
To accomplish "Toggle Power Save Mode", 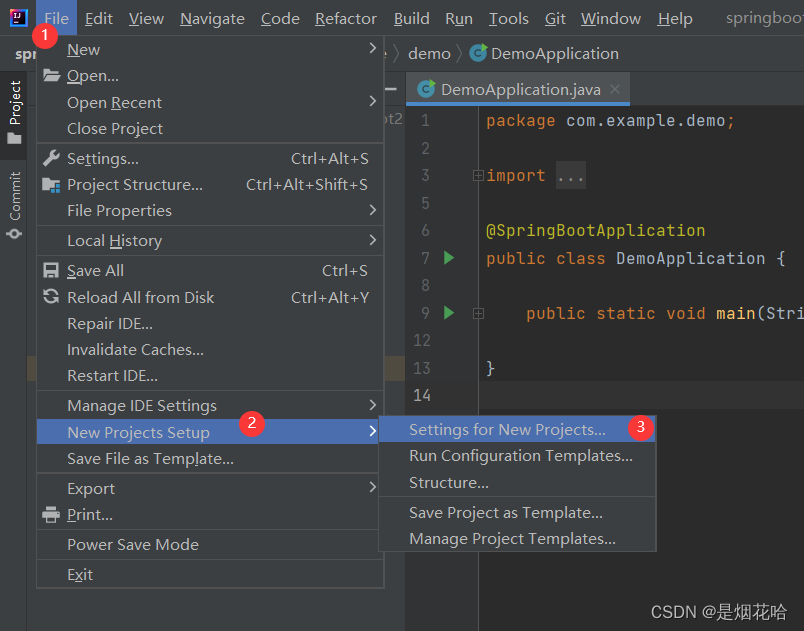I will point(210,544).
